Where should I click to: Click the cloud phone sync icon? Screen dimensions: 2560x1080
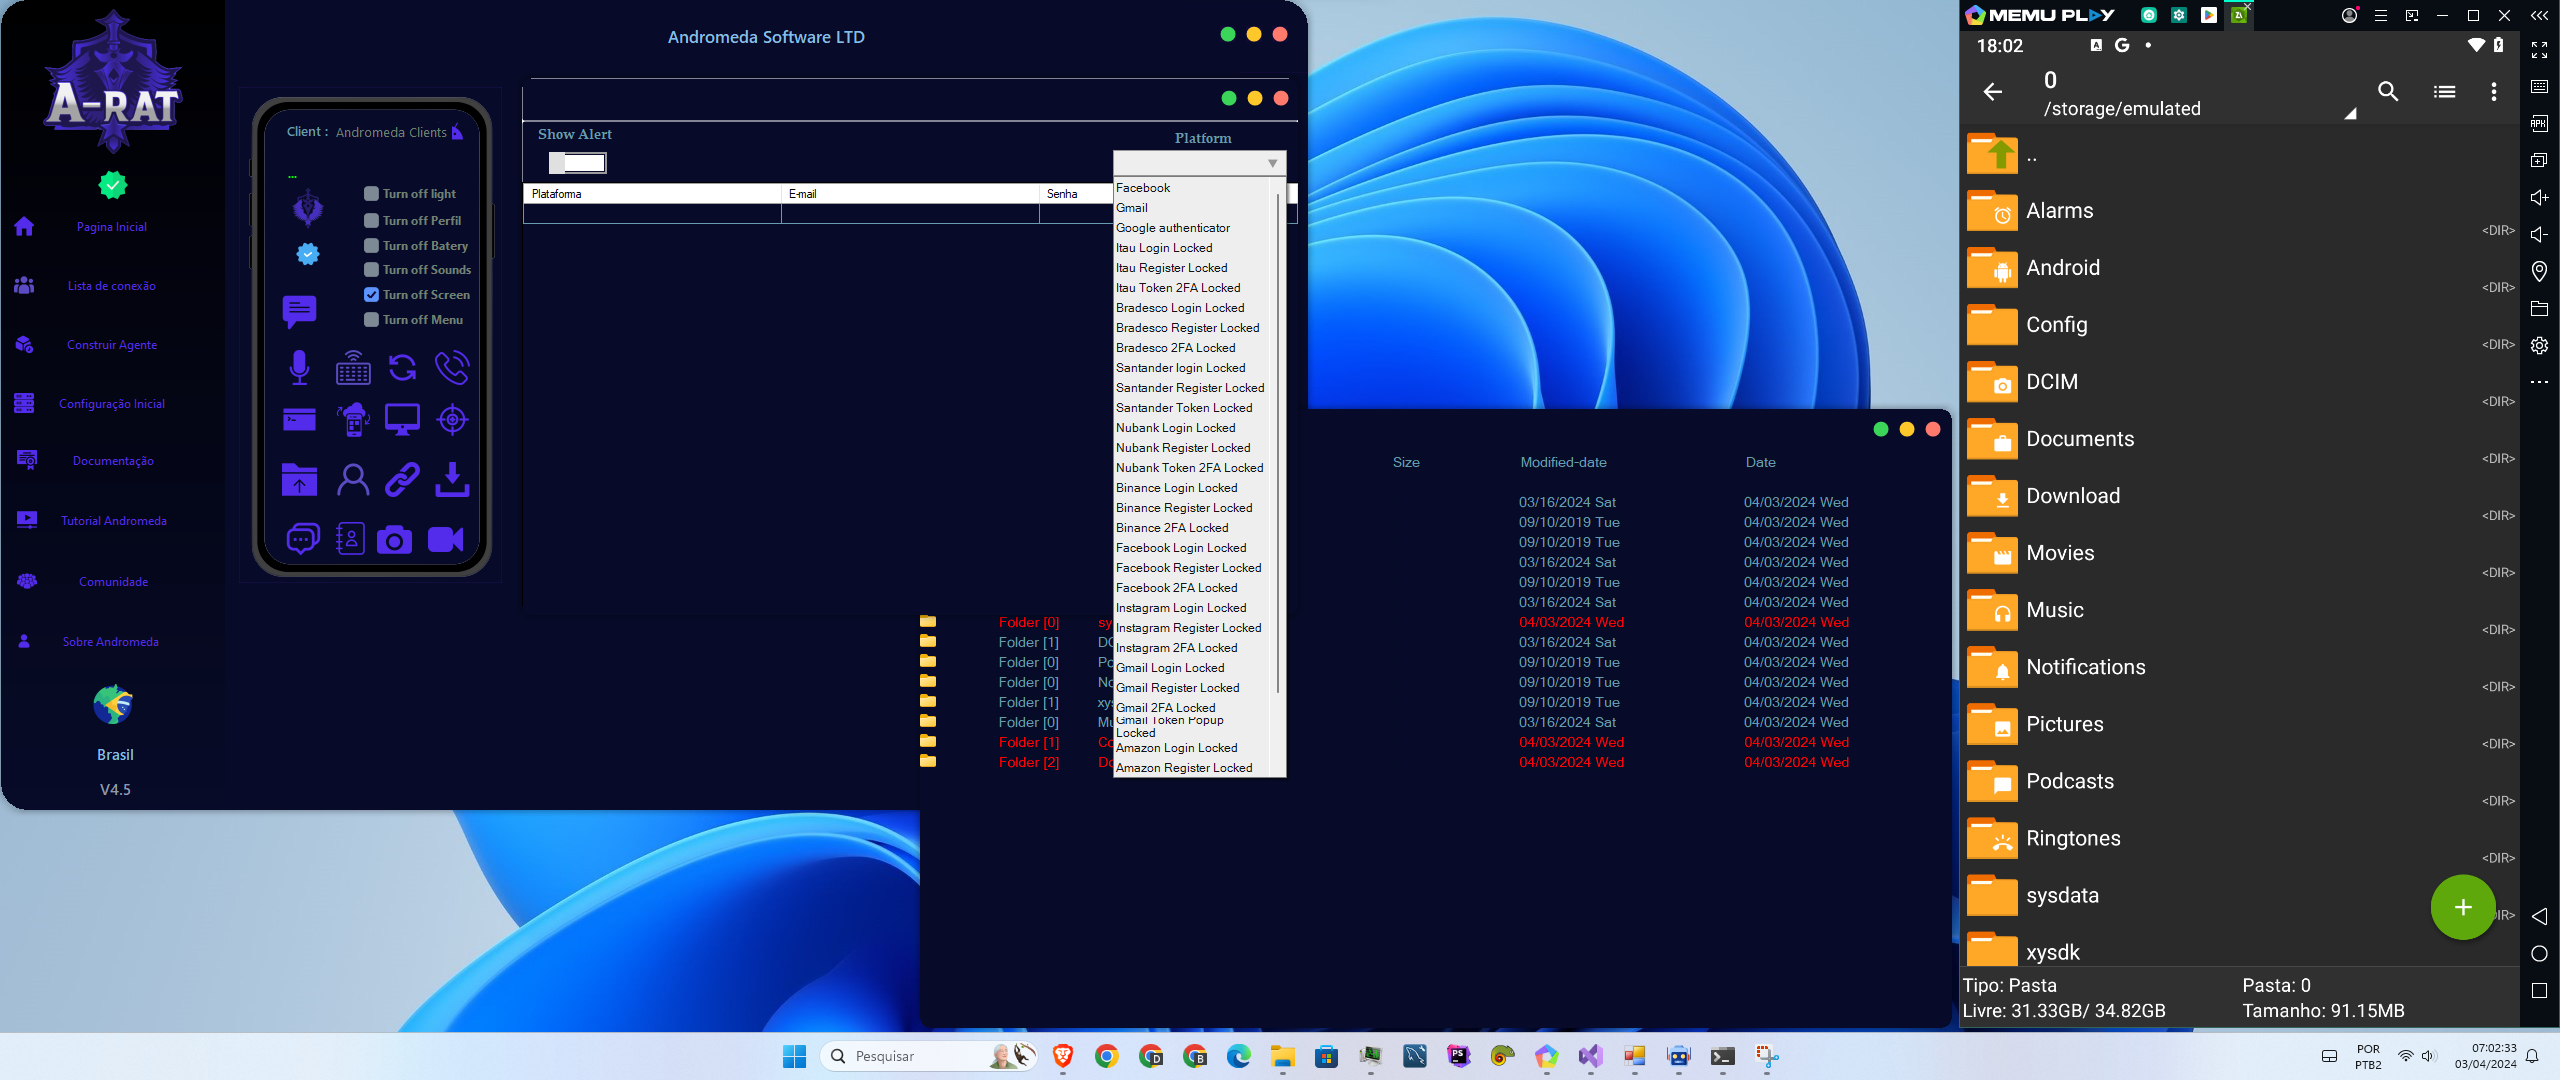353,419
